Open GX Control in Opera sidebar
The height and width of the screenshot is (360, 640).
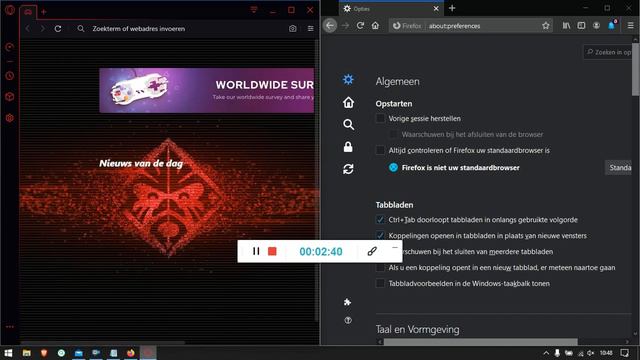point(10,47)
